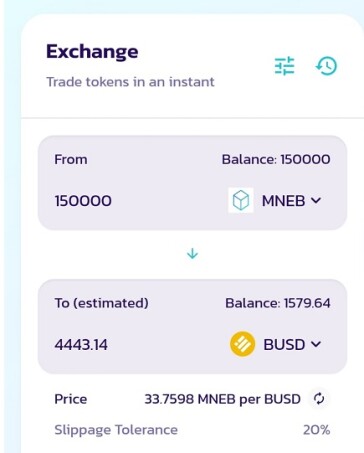Invert price with the refresh arrows icon
Screen dimensions: 364x453
319,399
